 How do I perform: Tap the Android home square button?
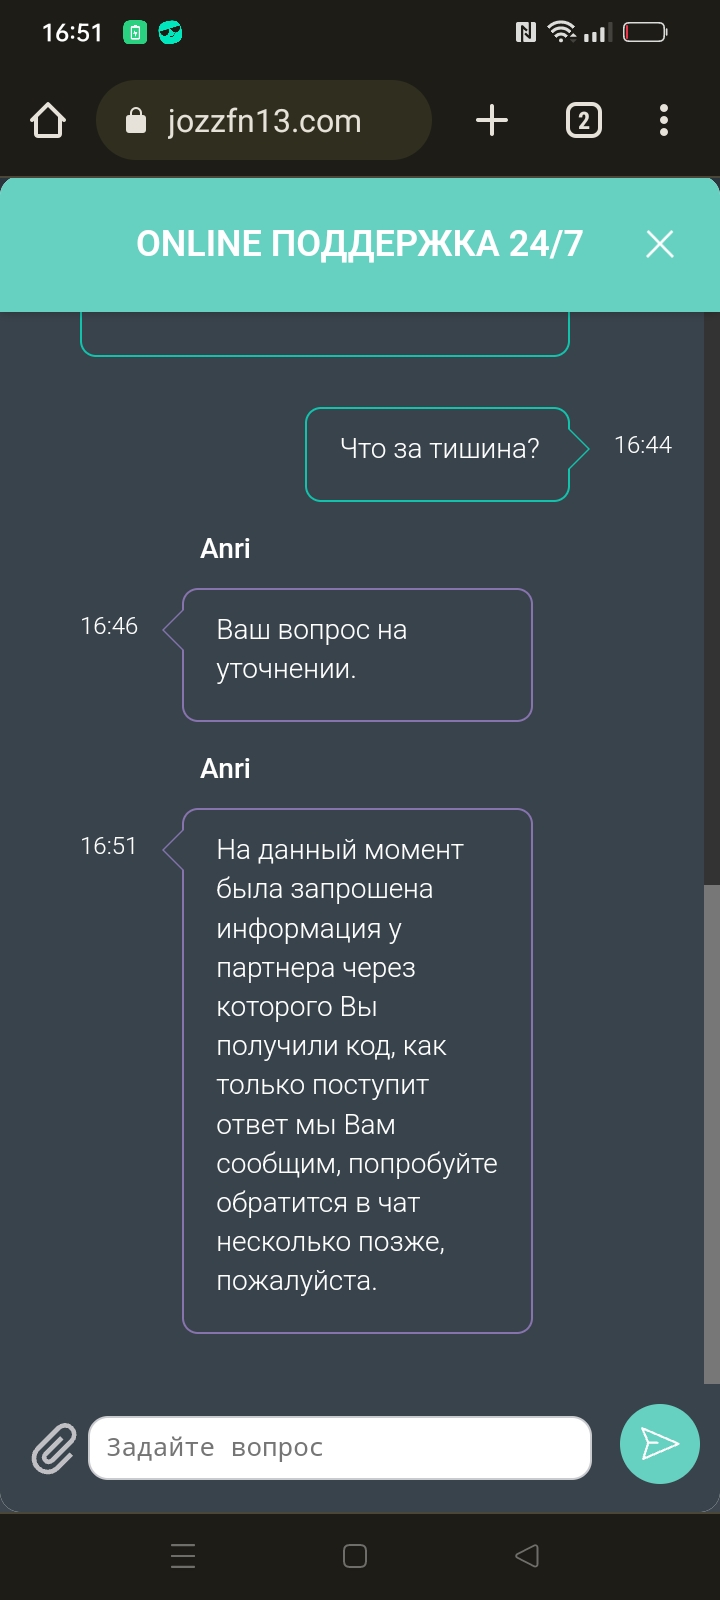[x=355, y=1556]
